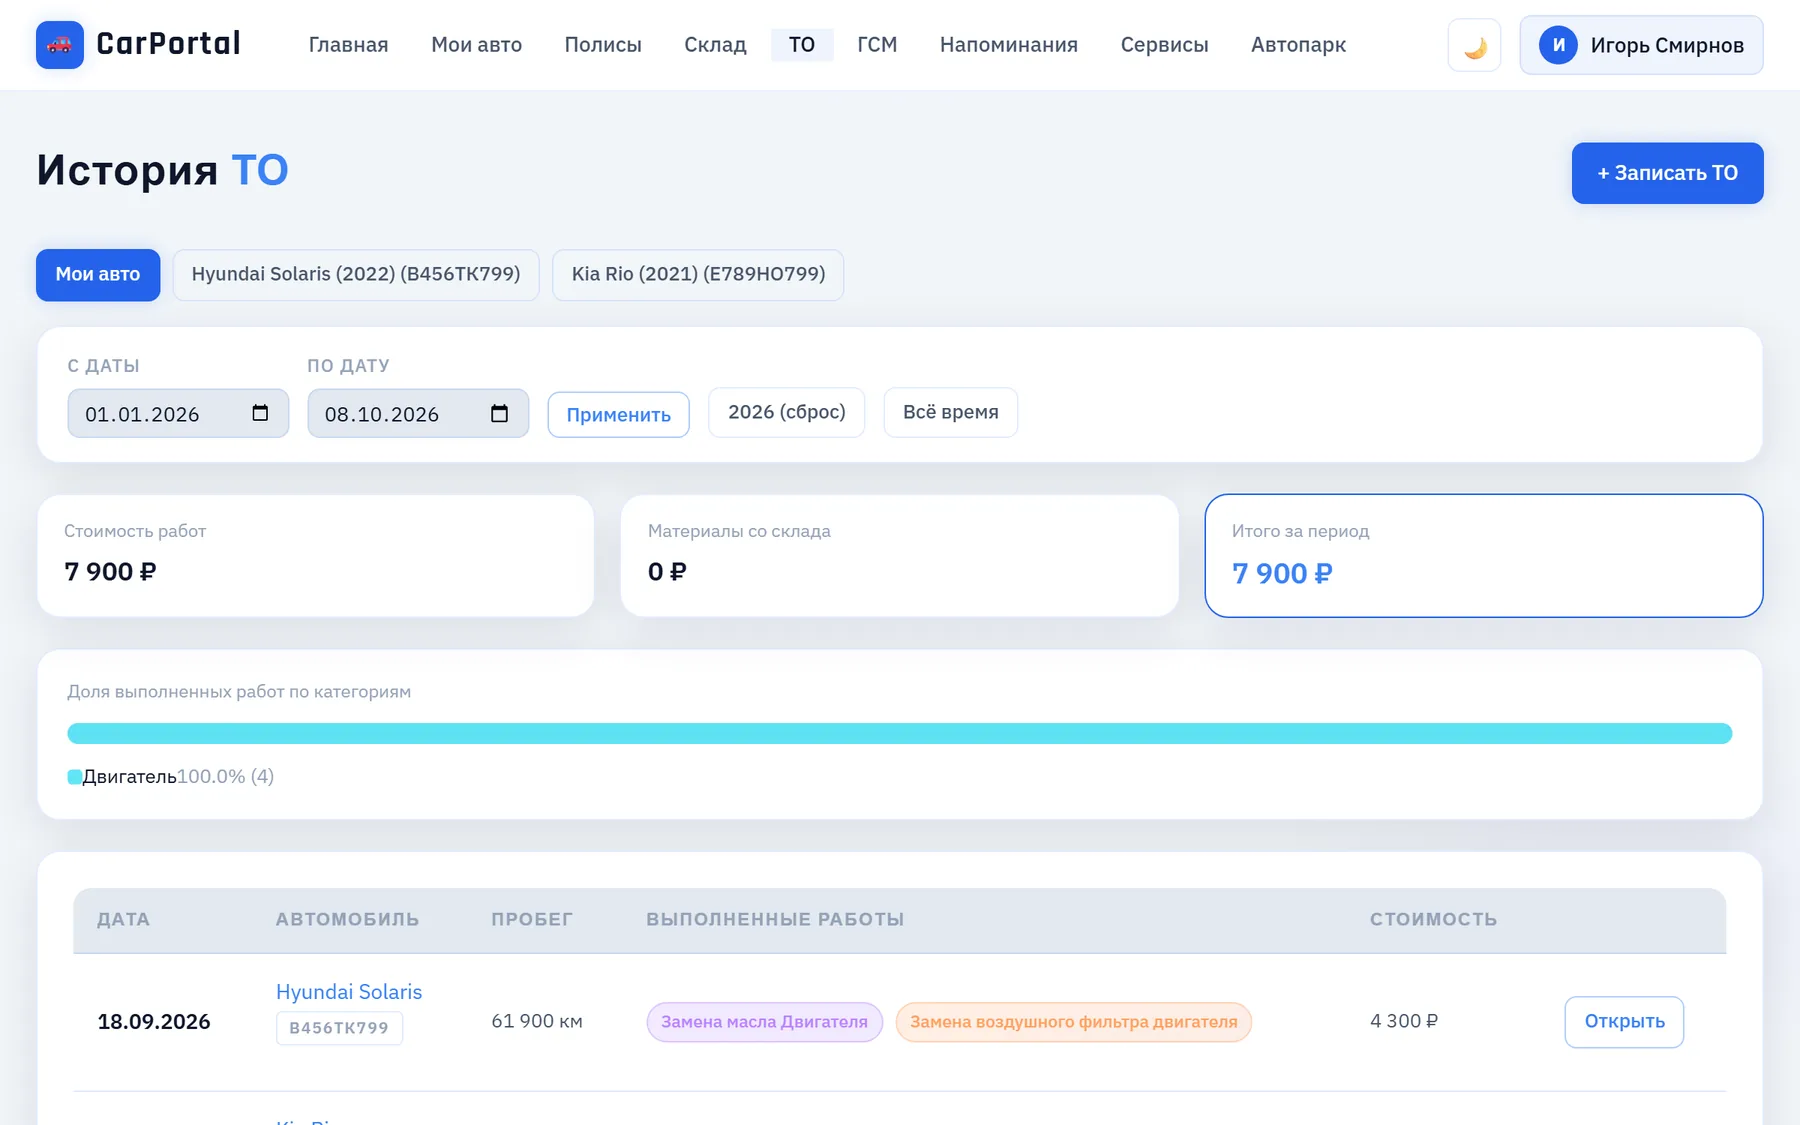
Task: Click the 61 900 км mileage cell
Action: (x=536, y=1021)
